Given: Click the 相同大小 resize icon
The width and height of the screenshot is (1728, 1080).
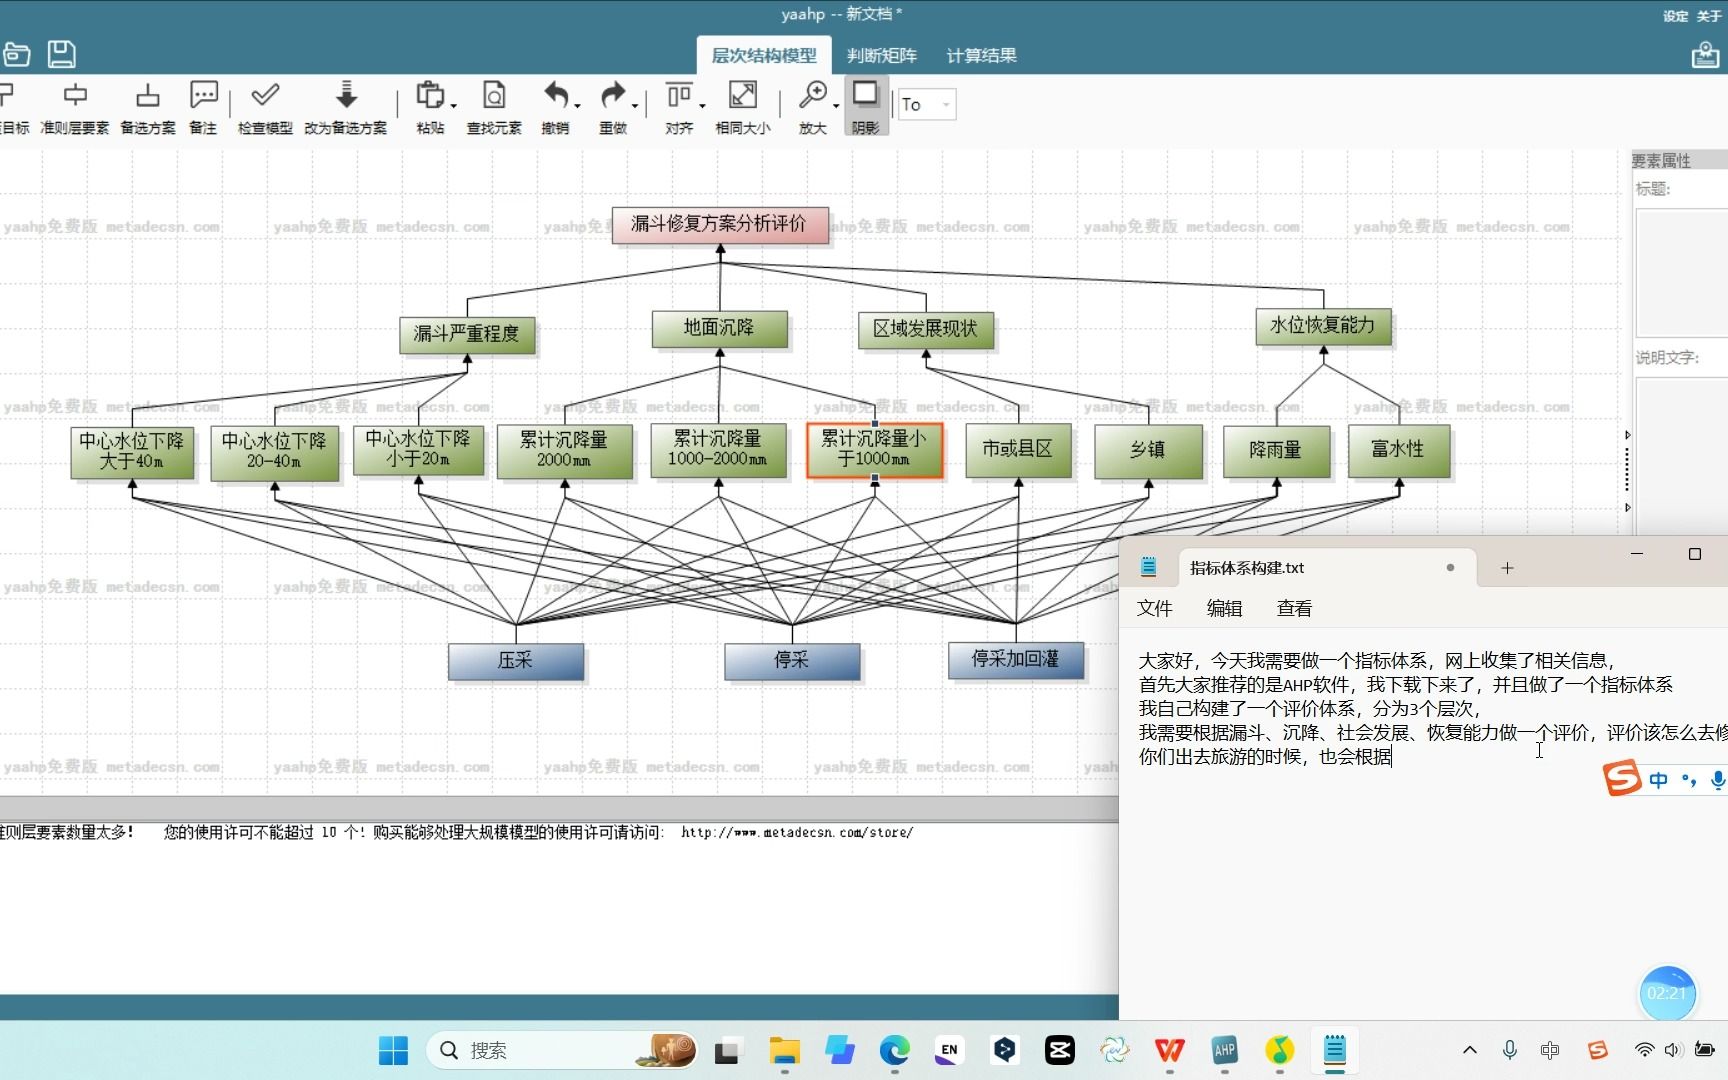Looking at the screenshot, I should pyautogui.click(x=742, y=105).
